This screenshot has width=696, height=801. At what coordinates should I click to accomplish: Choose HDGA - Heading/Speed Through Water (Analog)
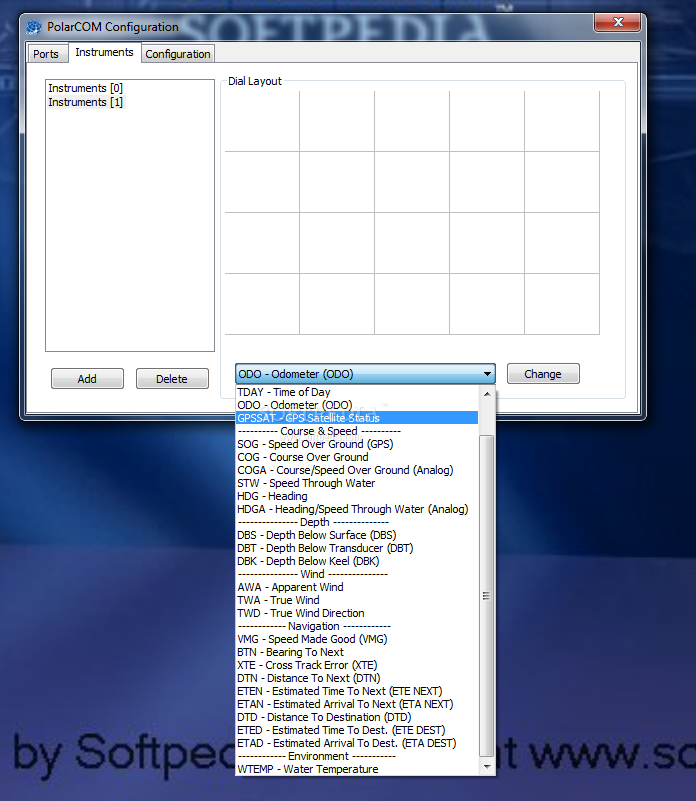coord(357,509)
